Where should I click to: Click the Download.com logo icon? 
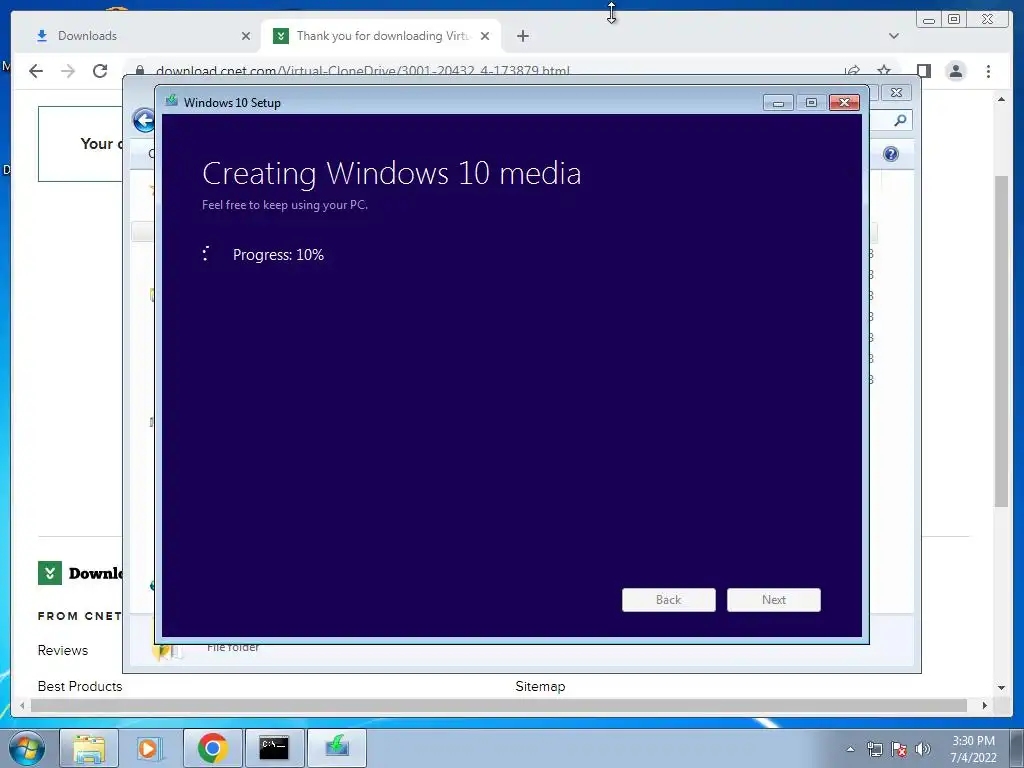(50, 573)
